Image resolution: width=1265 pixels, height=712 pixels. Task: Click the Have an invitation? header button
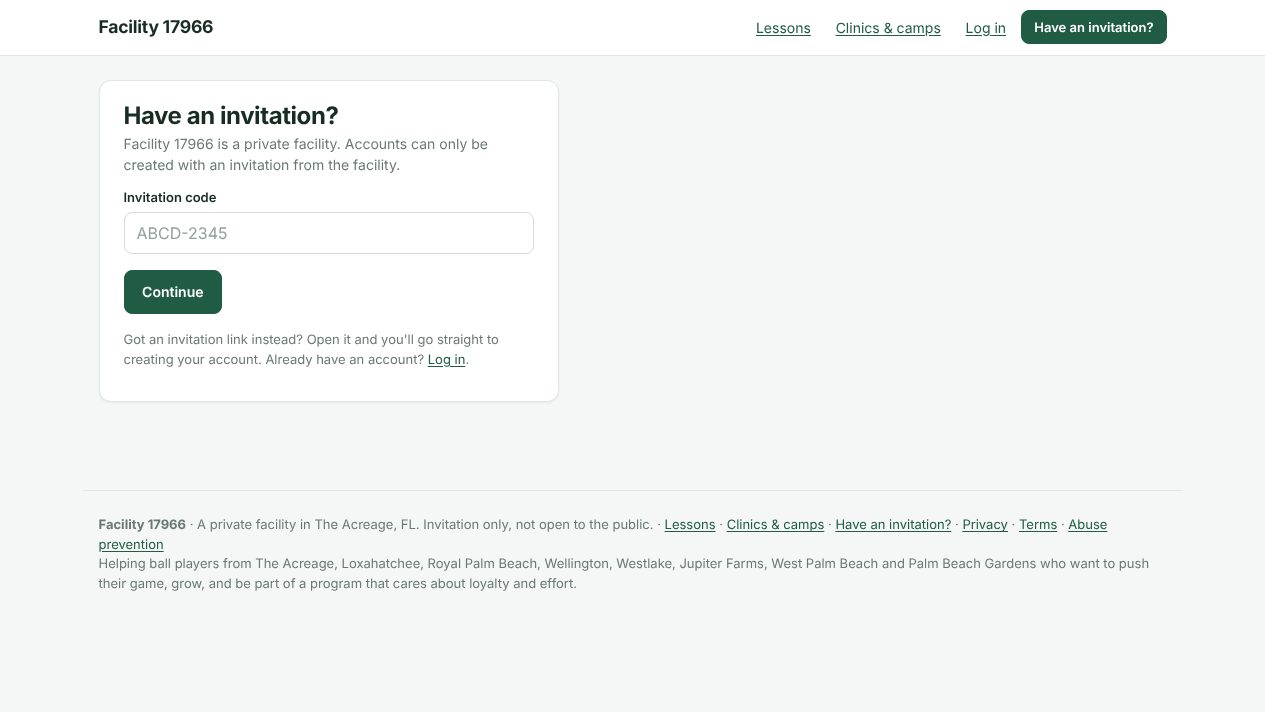1093,27
